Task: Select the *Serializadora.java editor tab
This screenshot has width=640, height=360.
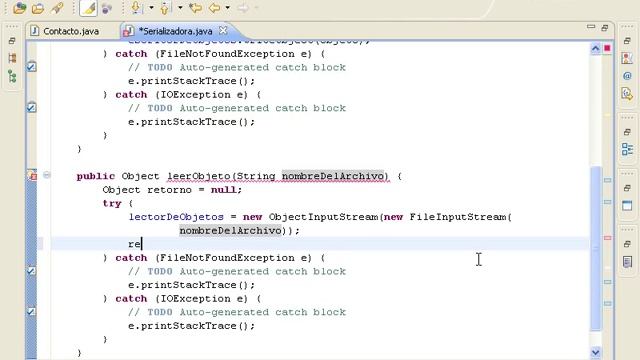Action: click(x=175, y=31)
